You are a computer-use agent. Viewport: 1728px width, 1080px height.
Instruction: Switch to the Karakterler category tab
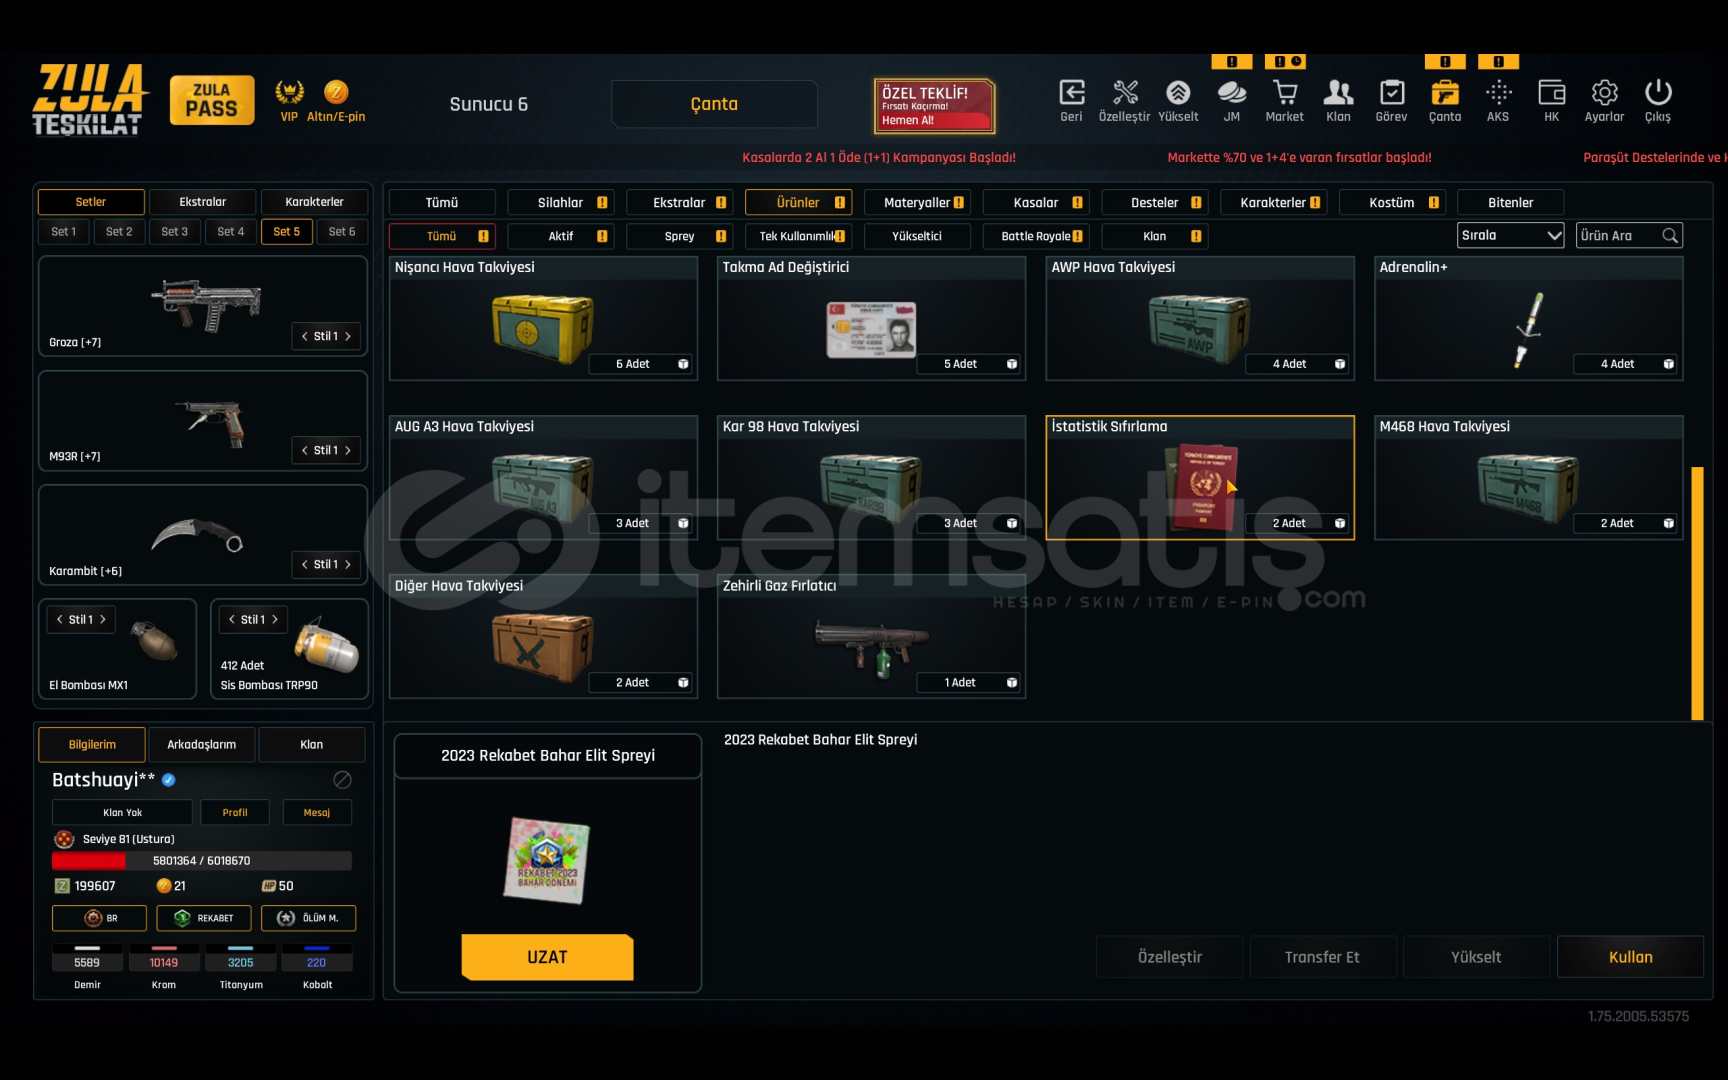tap(1274, 202)
